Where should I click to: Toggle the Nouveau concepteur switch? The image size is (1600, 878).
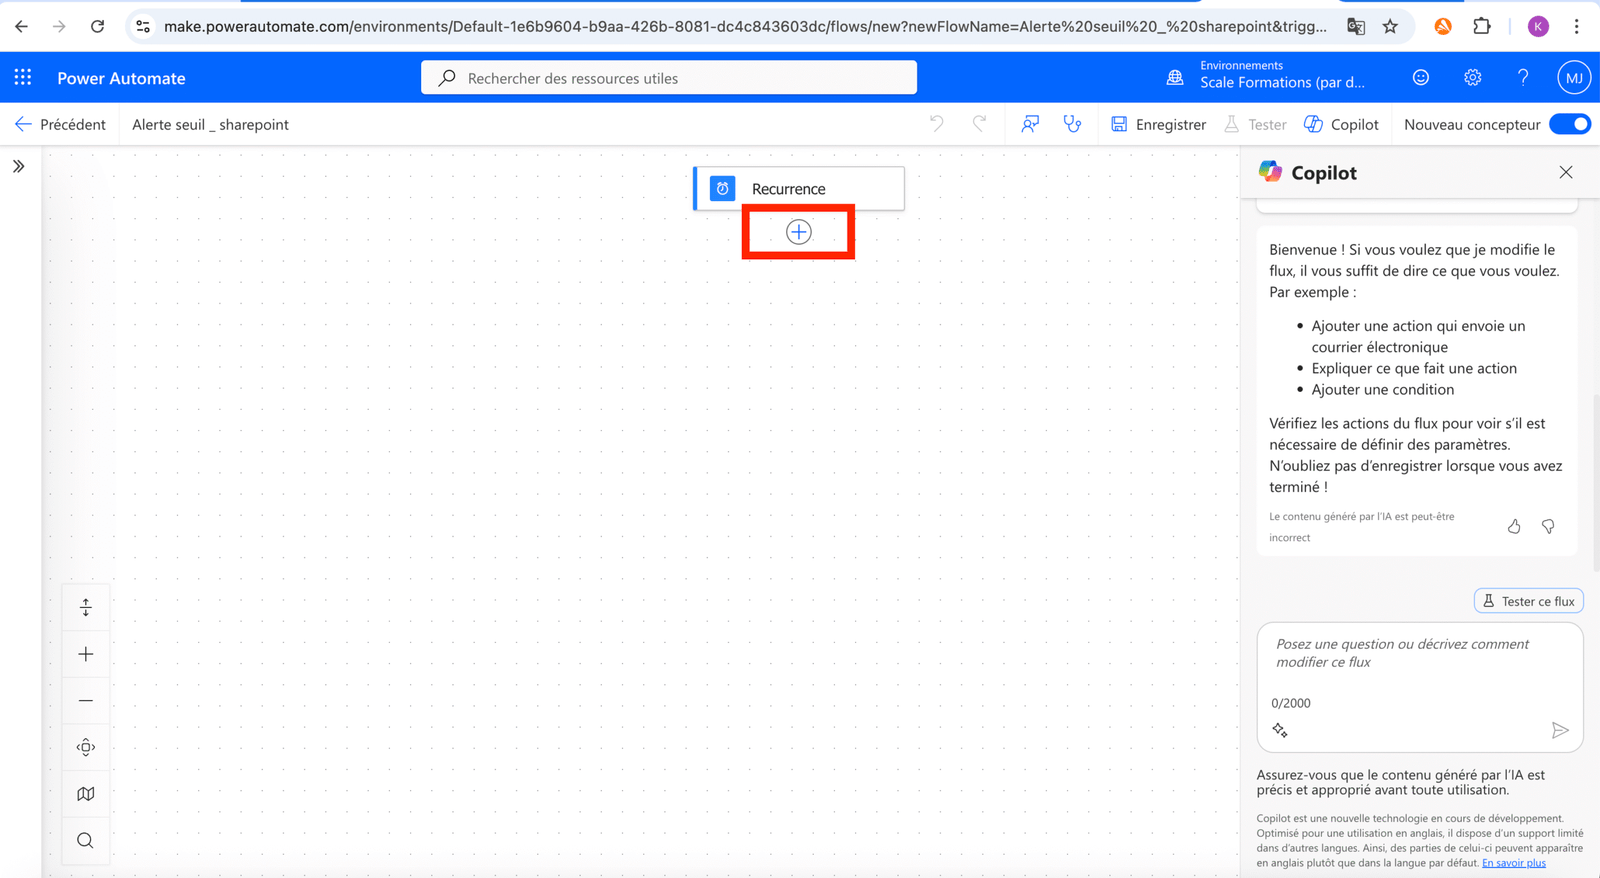click(1570, 124)
